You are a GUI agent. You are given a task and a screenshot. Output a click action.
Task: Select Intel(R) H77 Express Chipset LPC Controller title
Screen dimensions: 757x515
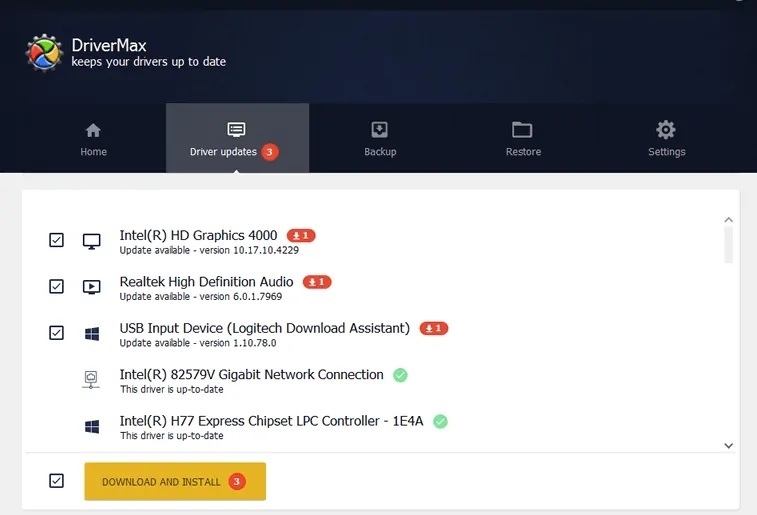tap(271, 421)
